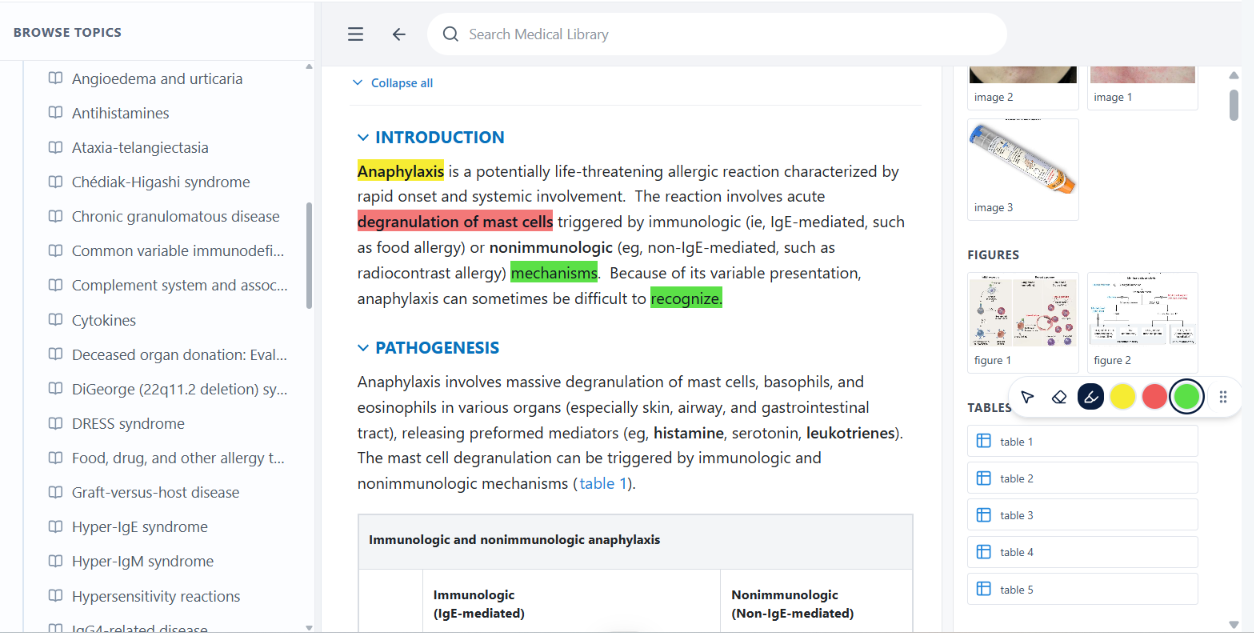Collapse the PATHOGENESIS section
This screenshot has height=633, width=1254.
click(363, 348)
